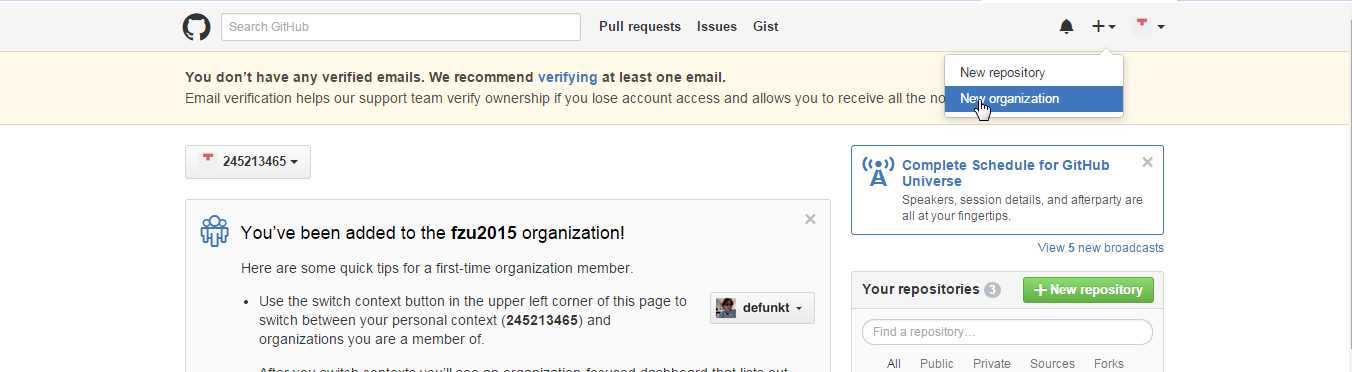1352x372 pixels.
Task: View 5 new broadcasts link
Action: pos(1101,248)
